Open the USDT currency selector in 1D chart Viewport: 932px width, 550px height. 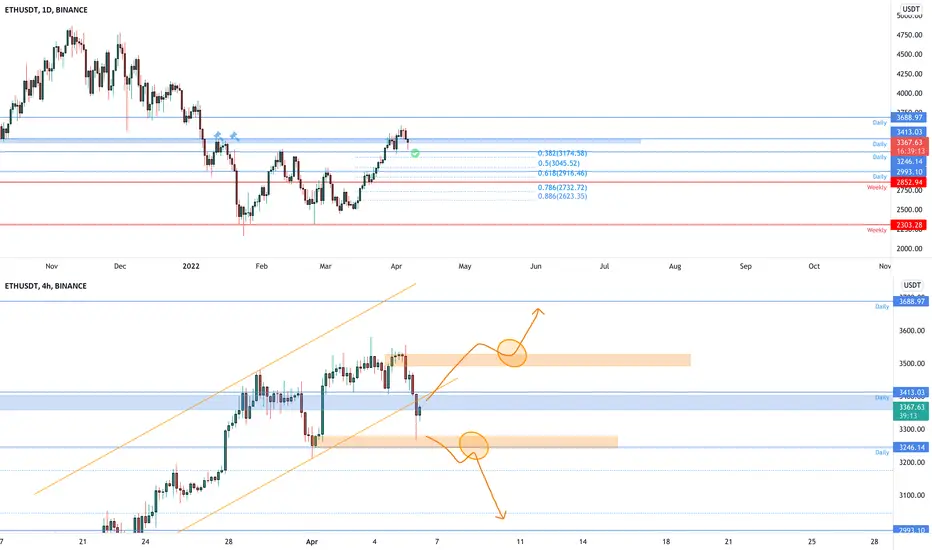coord(911,9)
